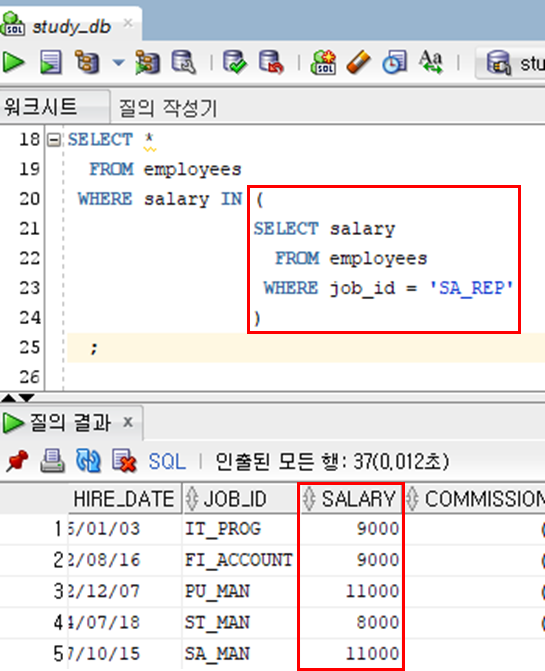Click the SQL Tuning Advisor icon

(x=184, y=62)
